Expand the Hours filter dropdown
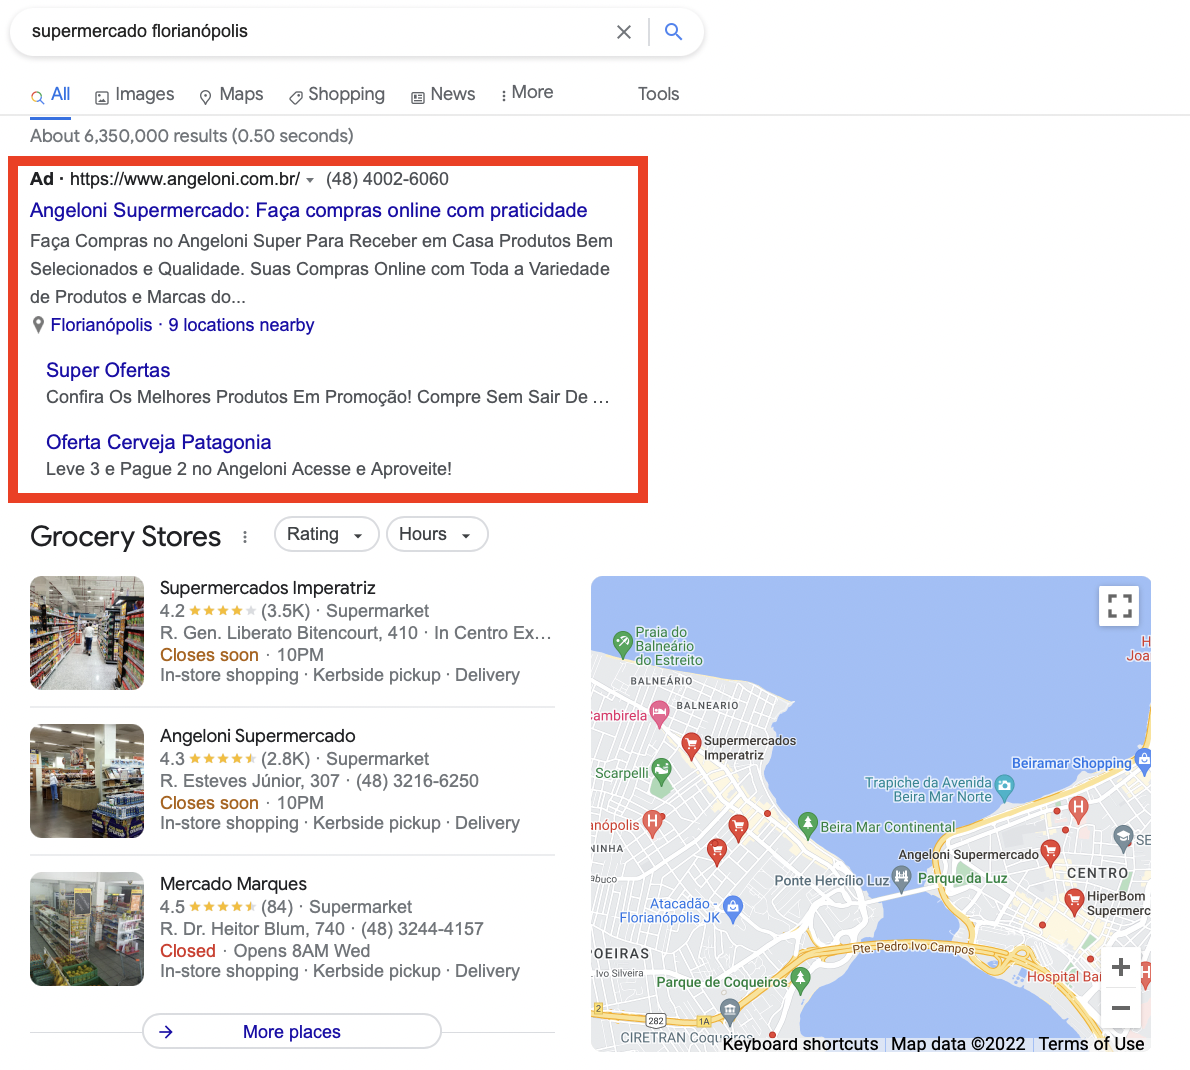This screenshot has width=1190, height=1070. 437,534
